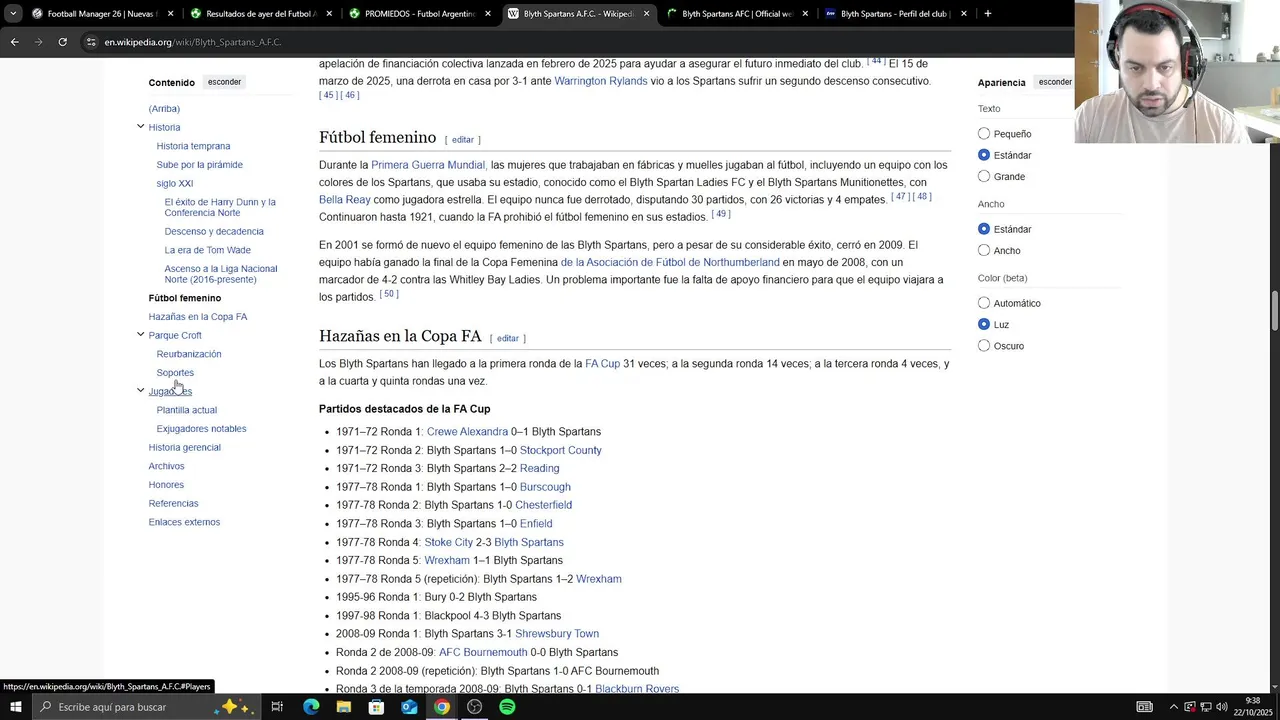The height and width of the screenshot is (720, 1280).
Task: Click the browser back arrow
Action: [14, 42]
